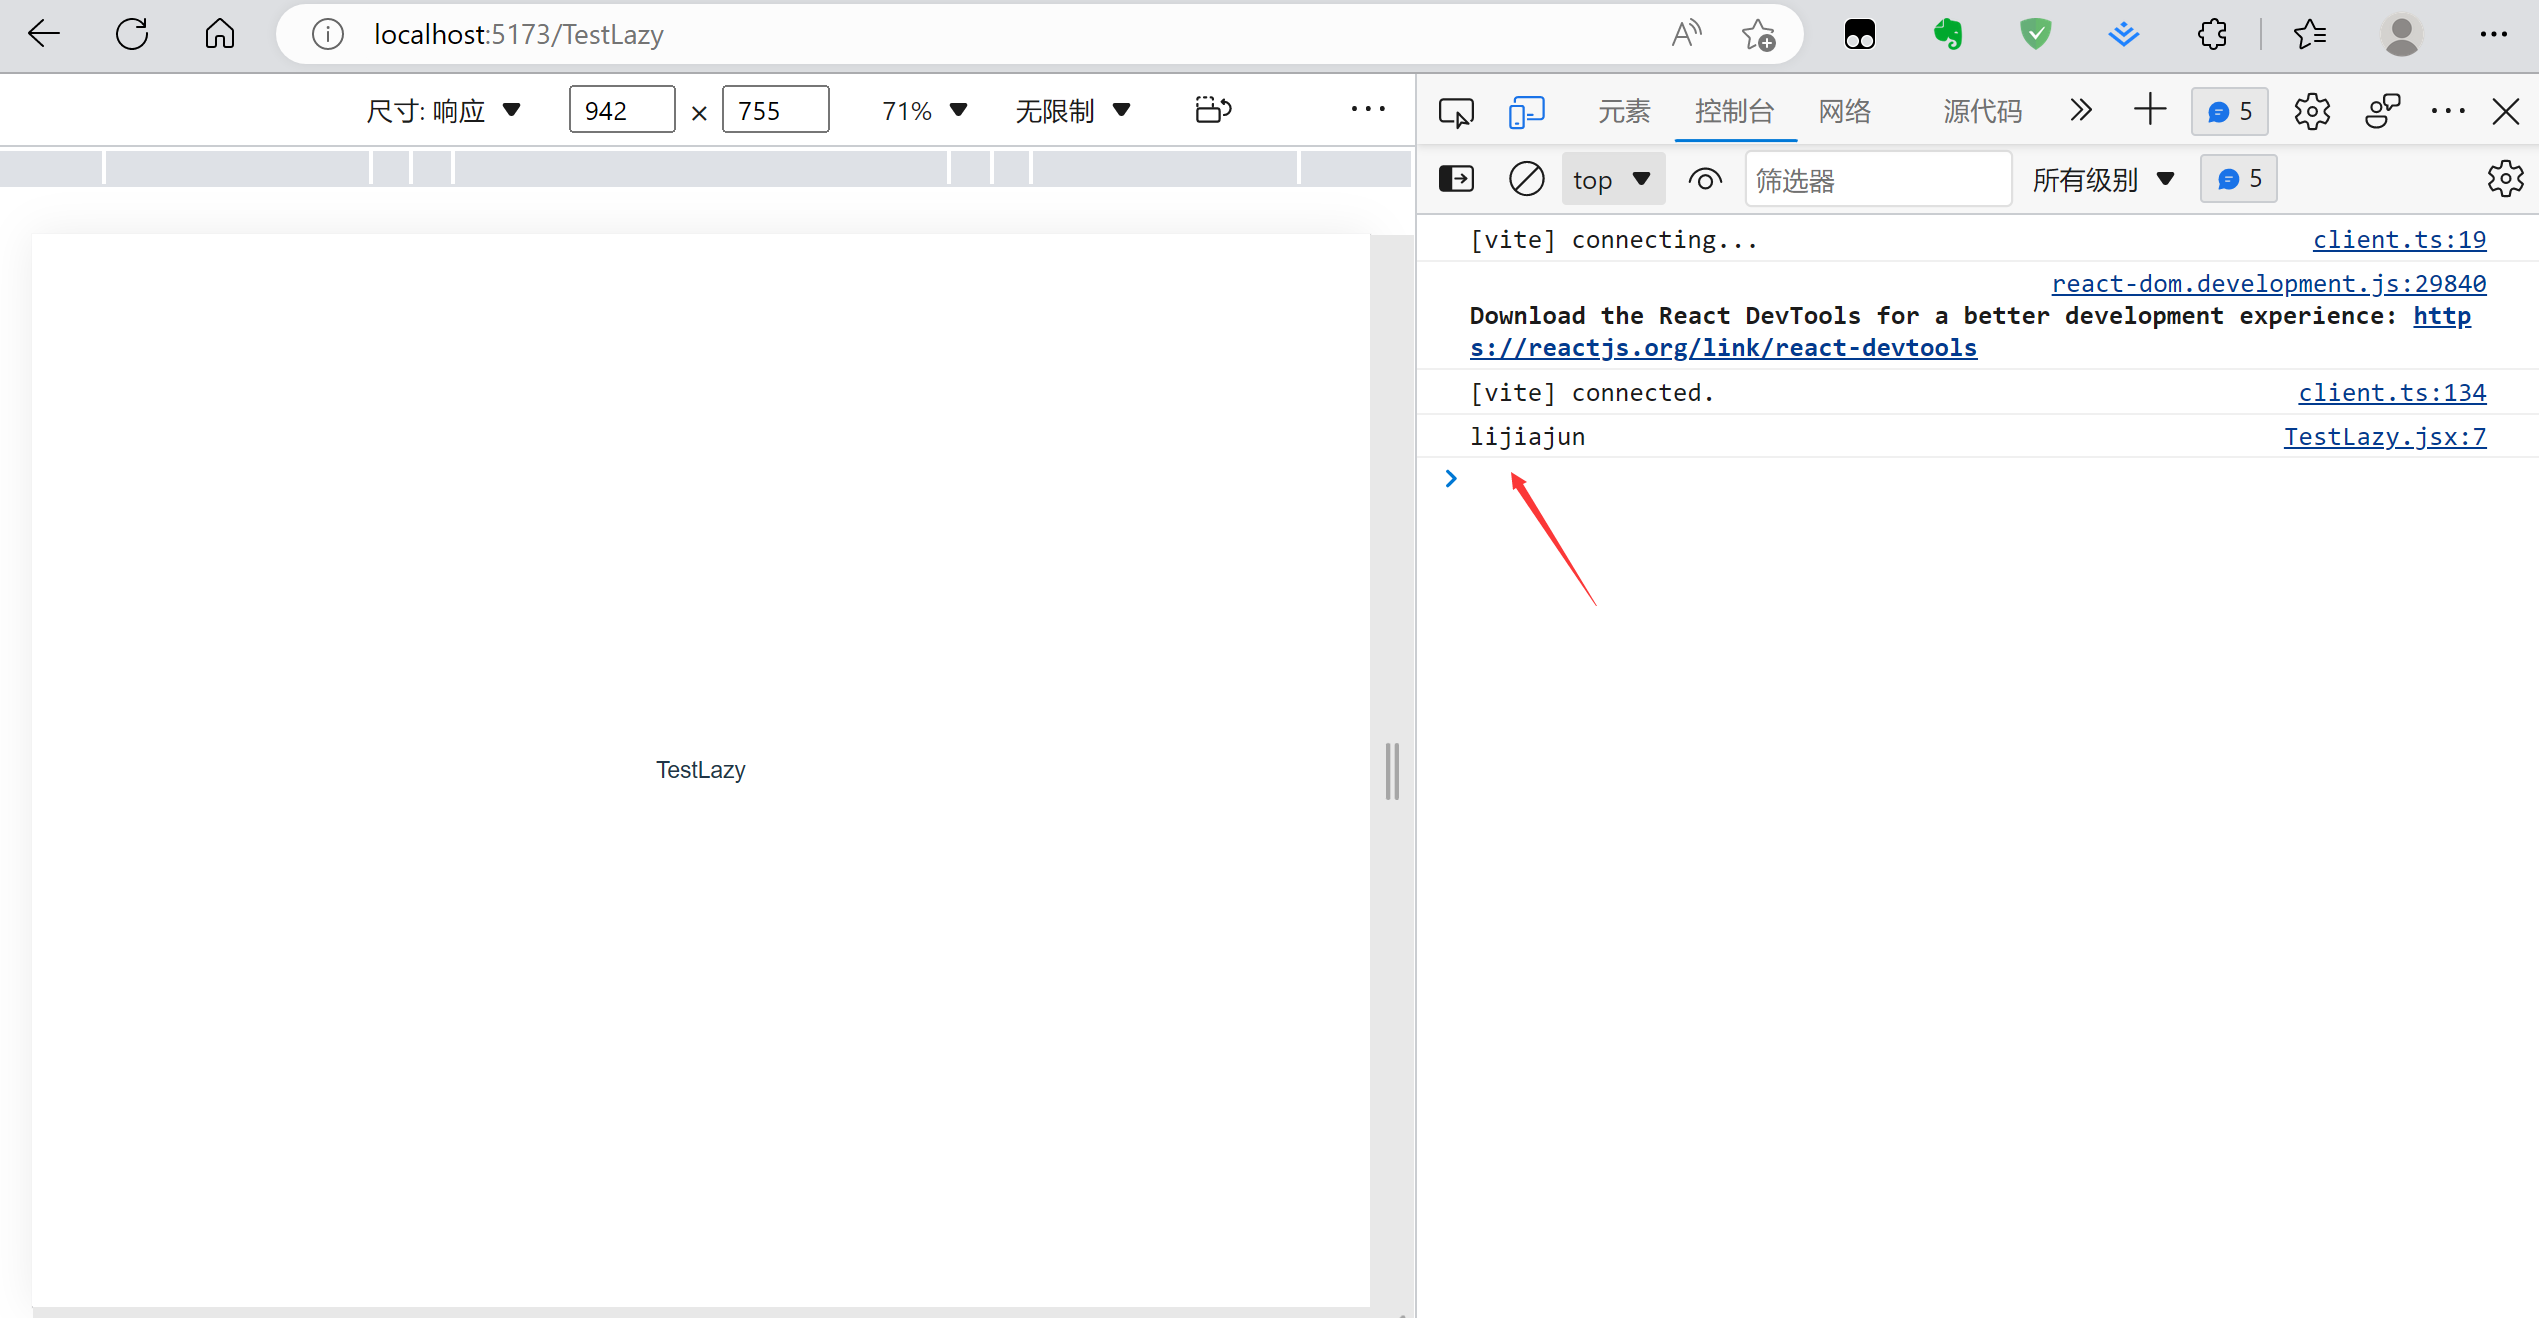The image size is (2539, 1318).
Task: Clear the console output
Action: click(x=1527, y=179)
